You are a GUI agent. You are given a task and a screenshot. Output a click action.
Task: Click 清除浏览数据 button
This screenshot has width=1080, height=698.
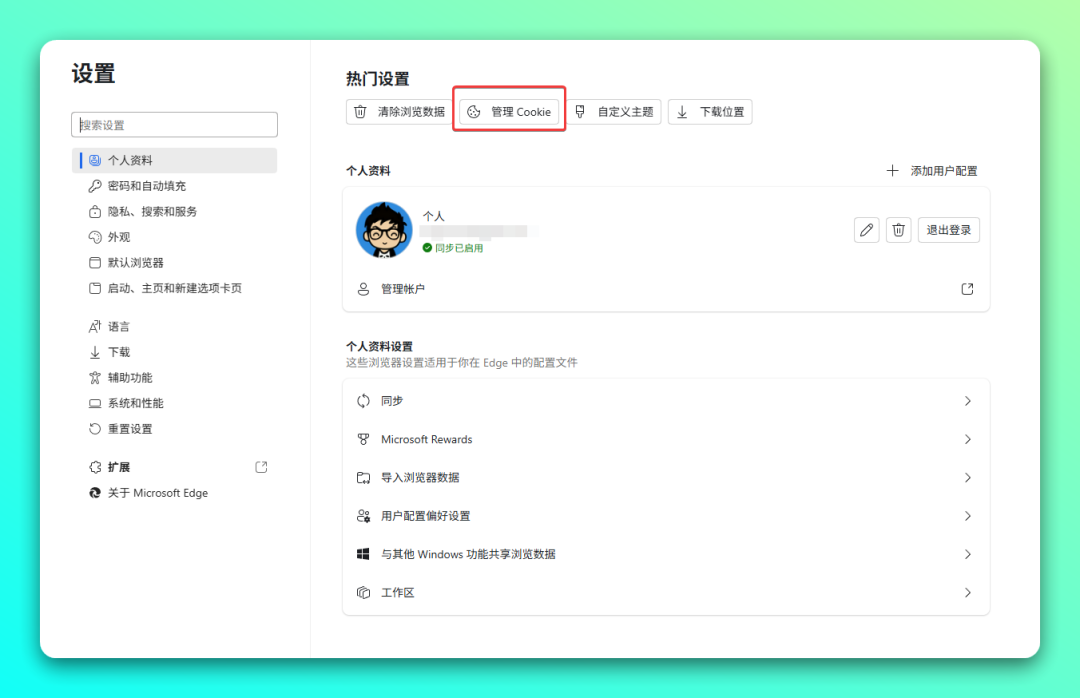(x=398, y=112)
